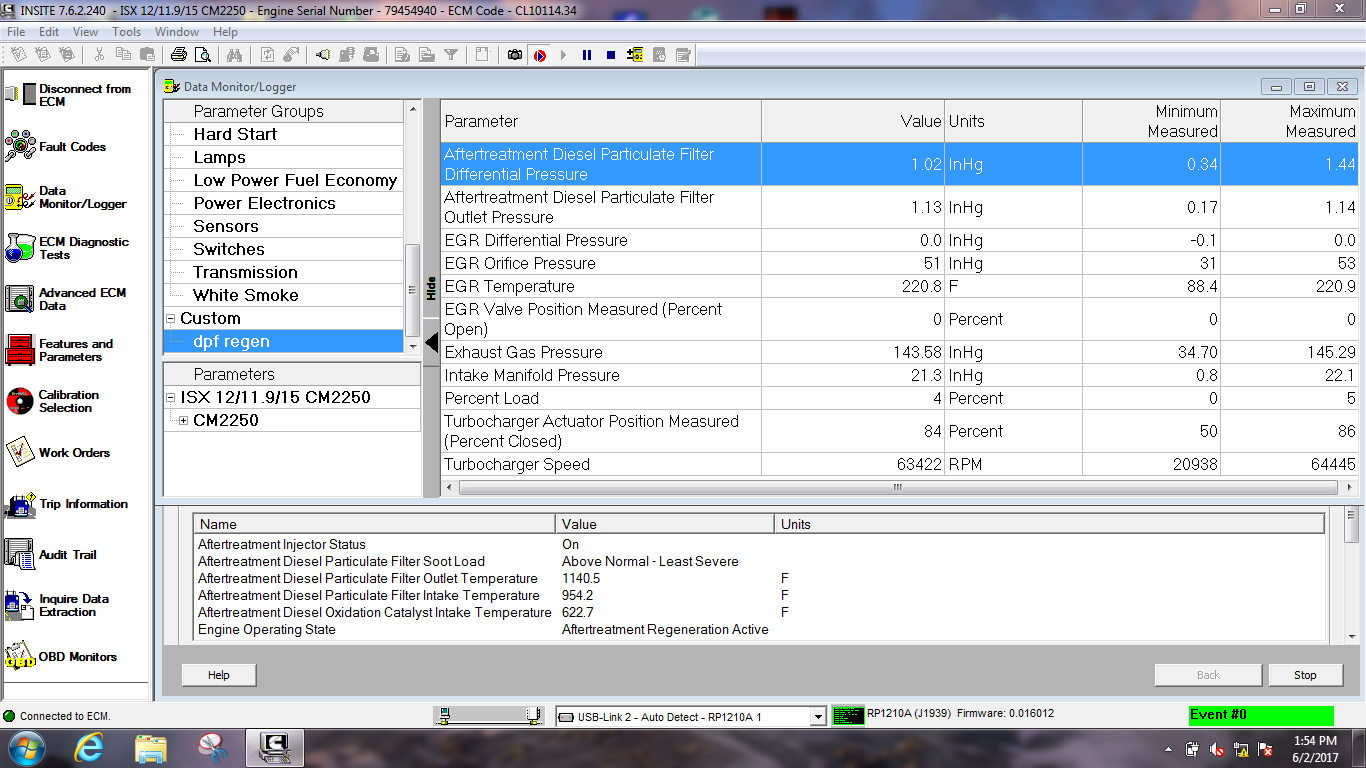Open the Edit menu
1366x768 pixels.
point(49,32)
